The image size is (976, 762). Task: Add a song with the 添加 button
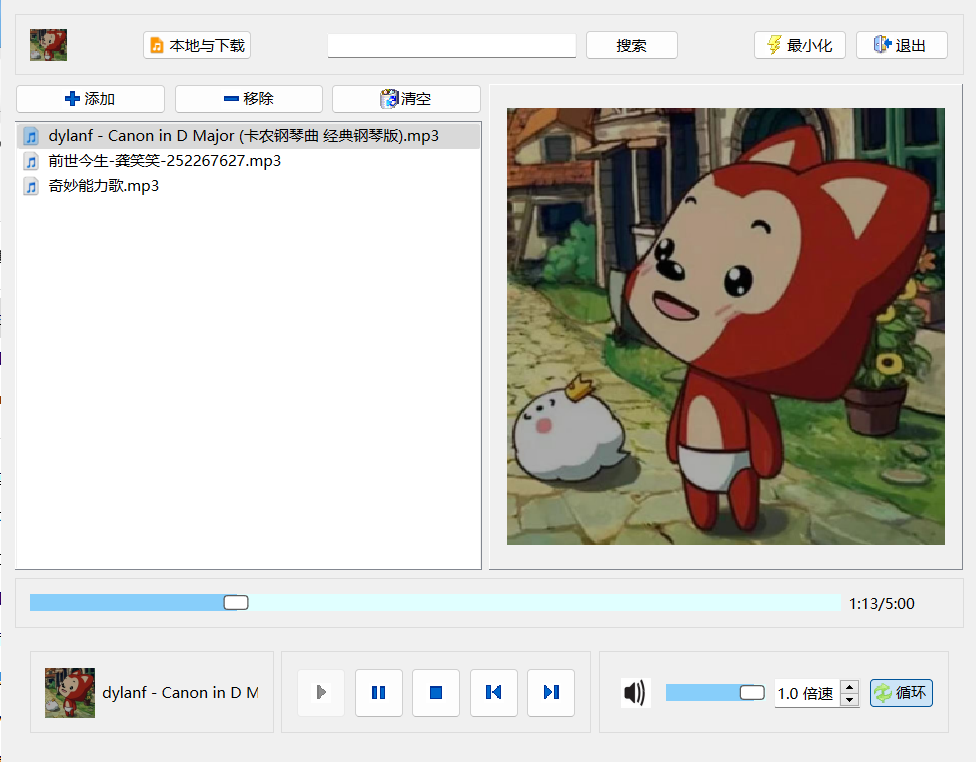click(90, 99)
